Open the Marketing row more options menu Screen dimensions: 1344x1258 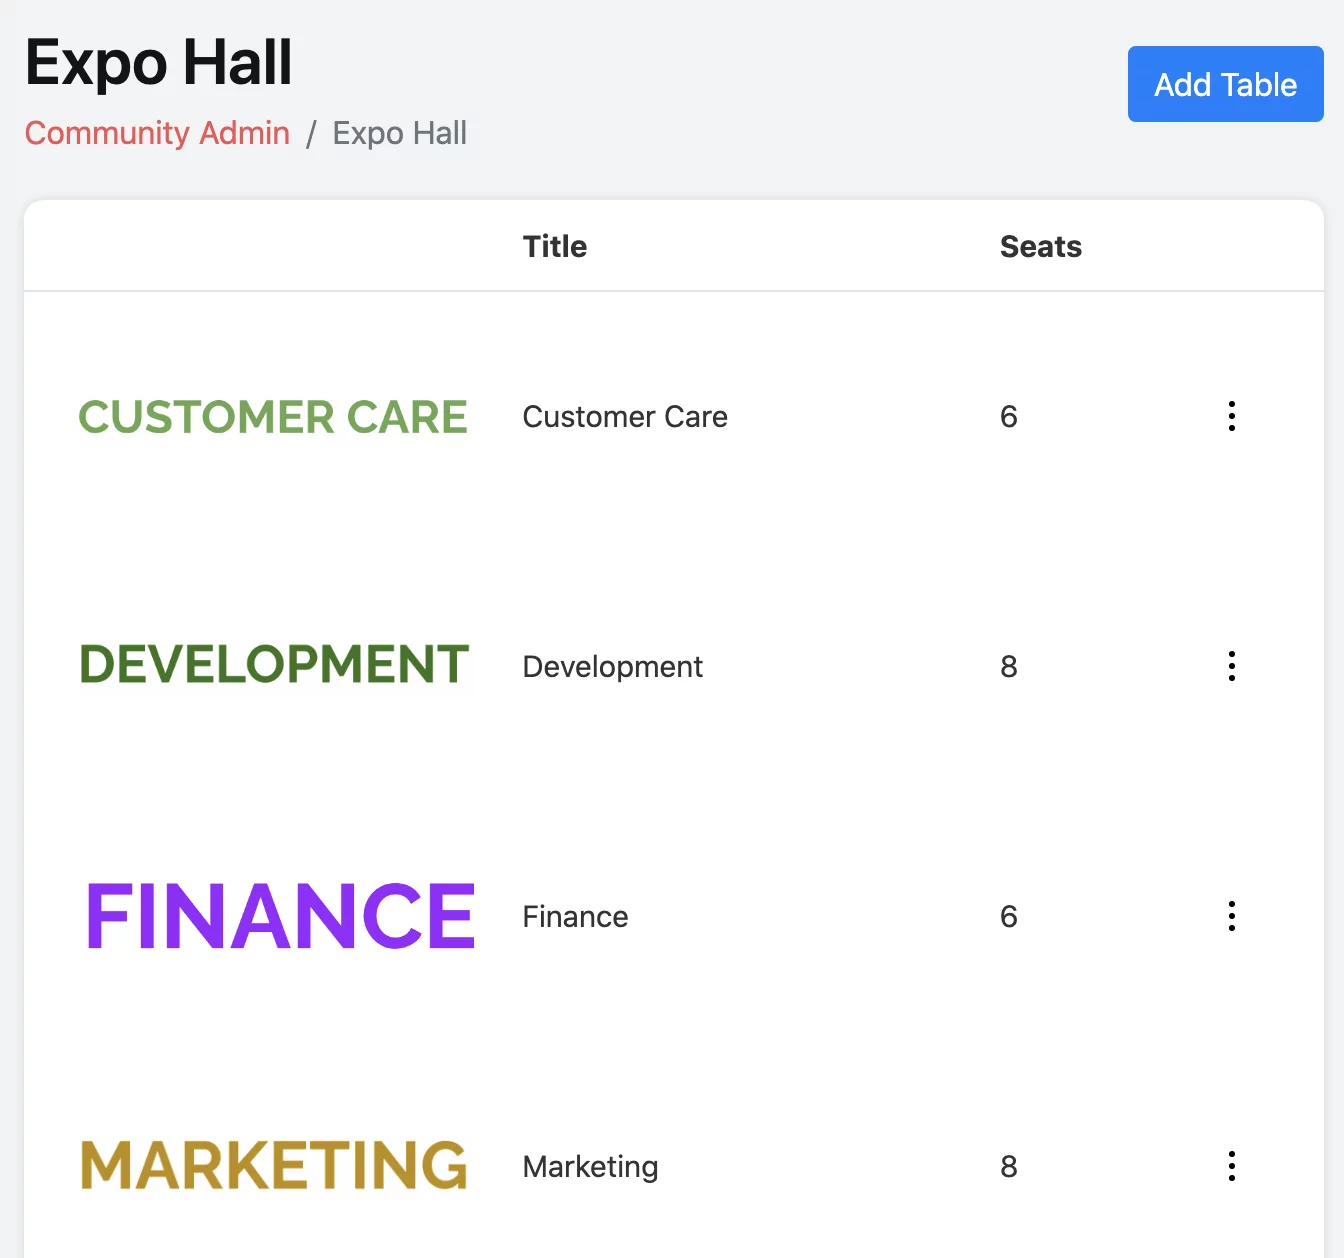[x=1231, y=1166]
